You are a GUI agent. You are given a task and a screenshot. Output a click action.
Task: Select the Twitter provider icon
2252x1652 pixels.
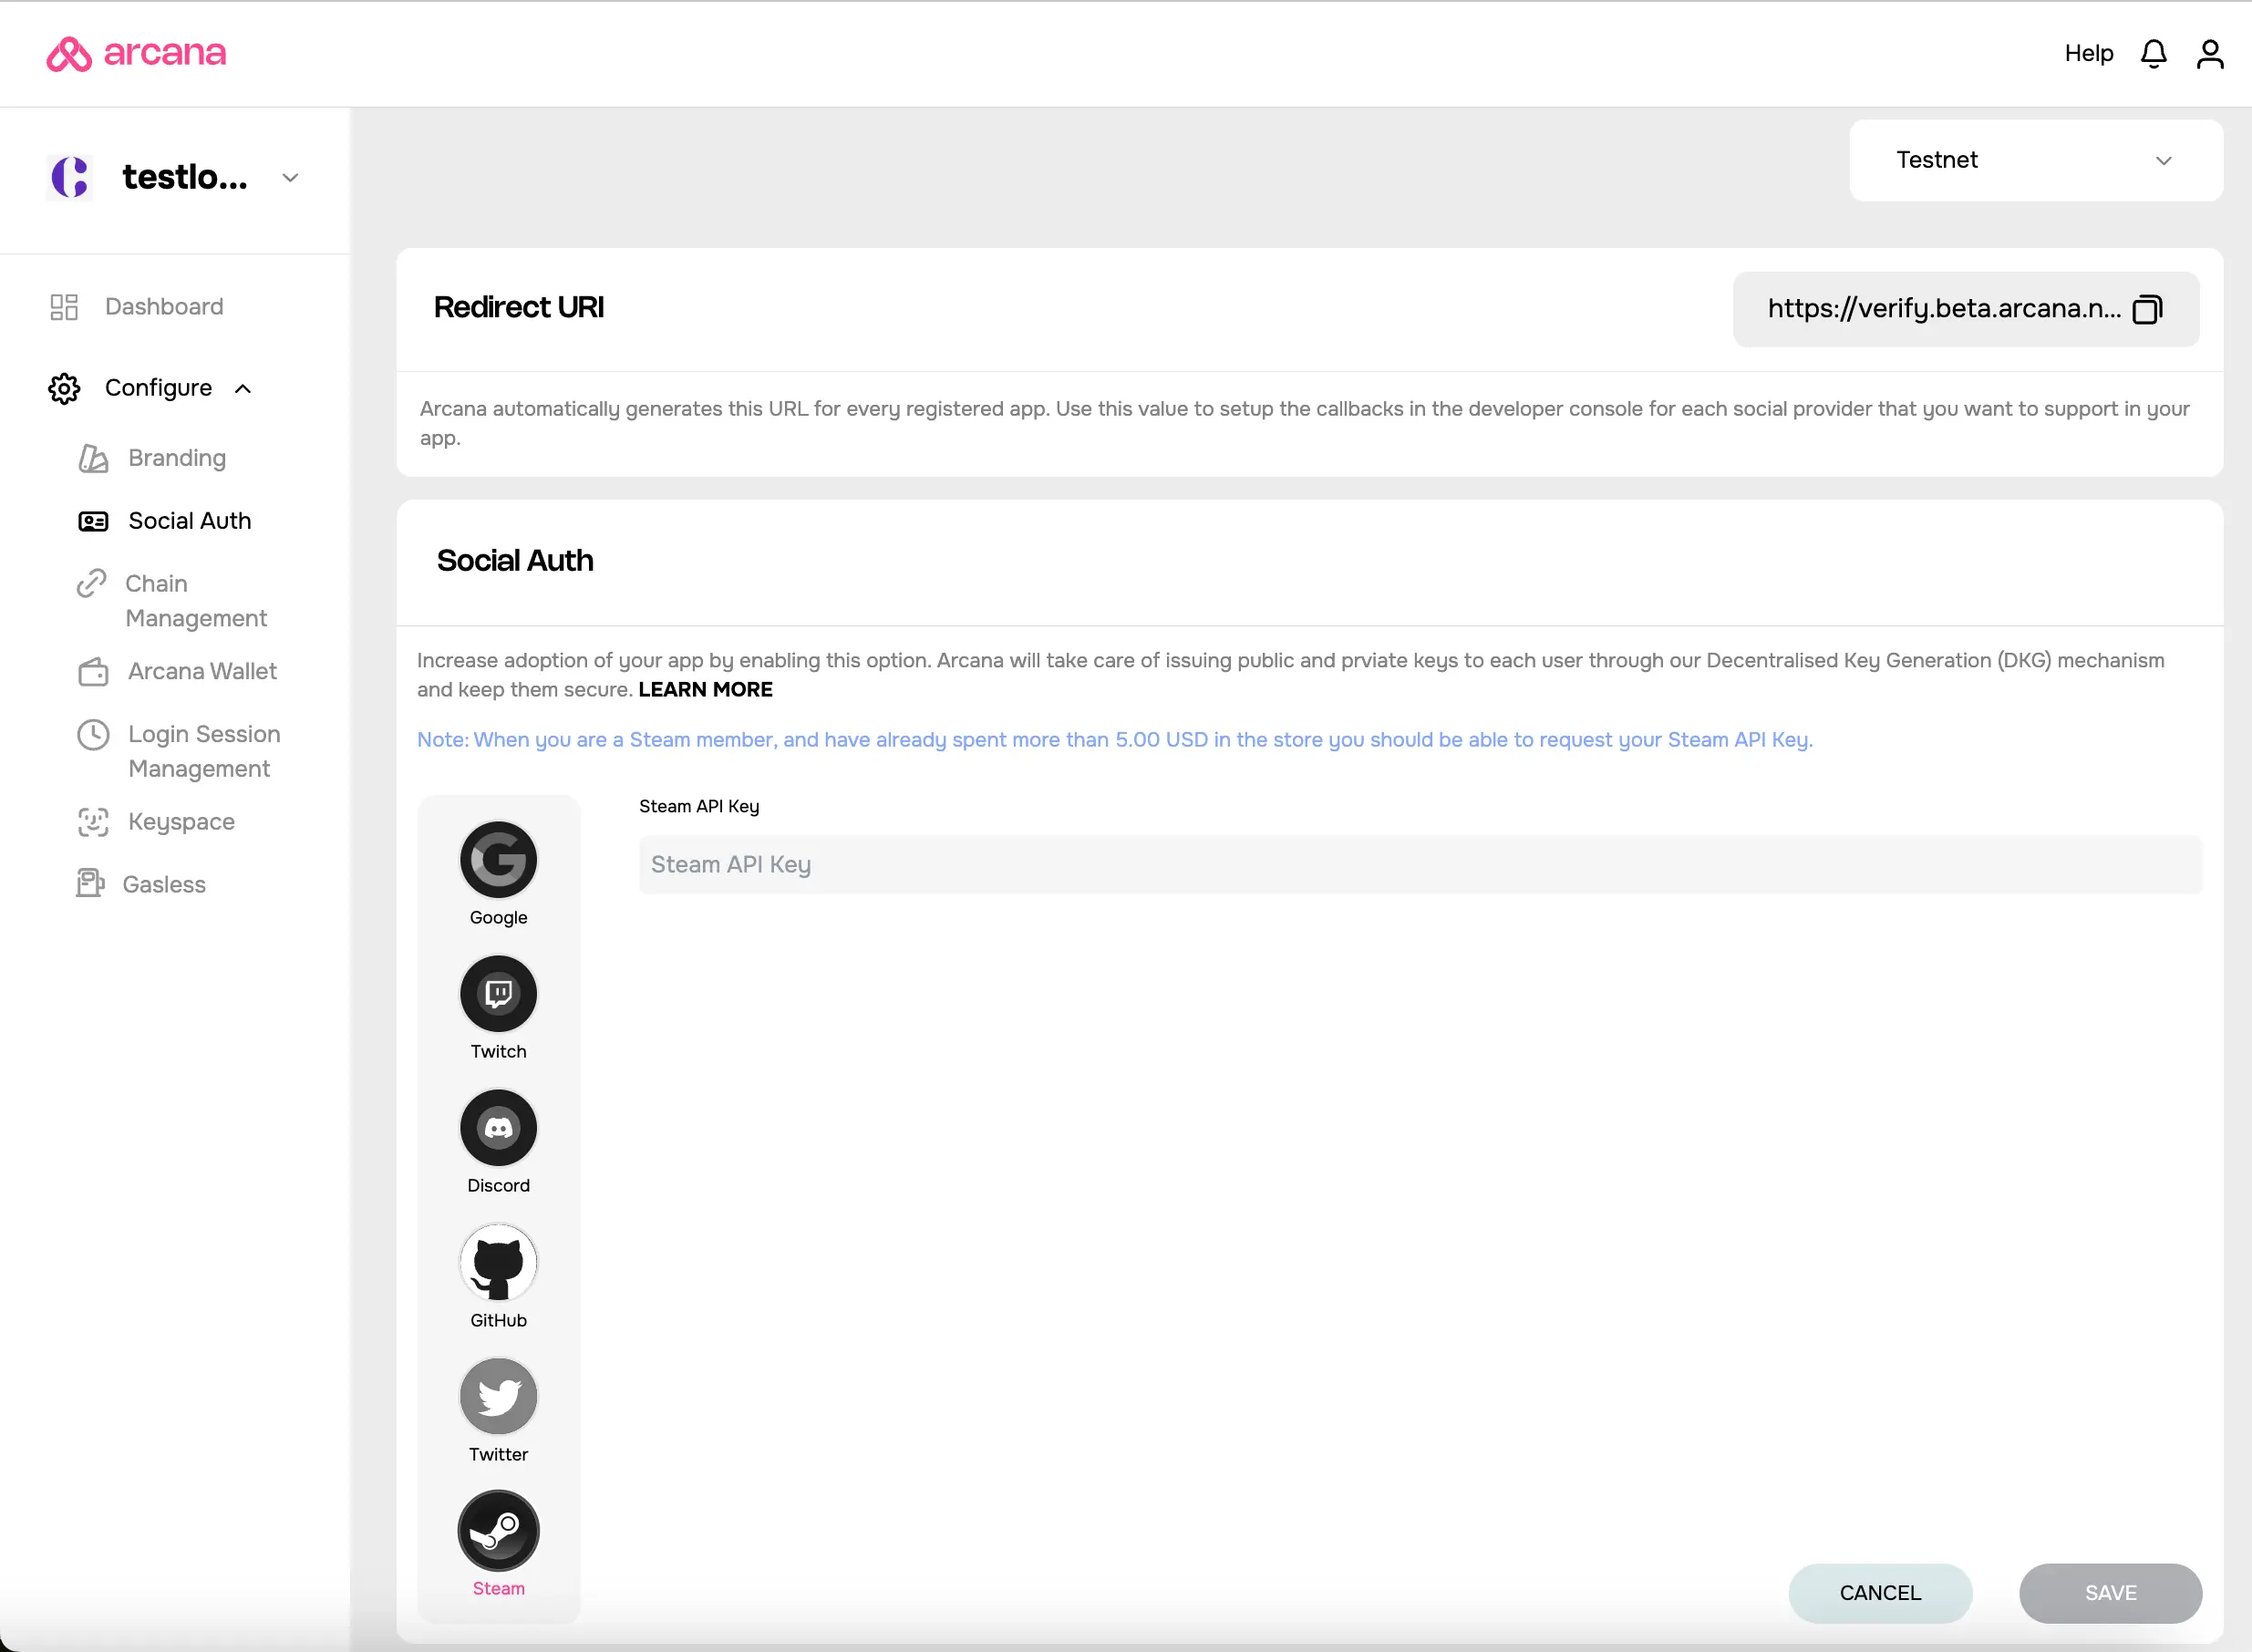[498, 1397]
